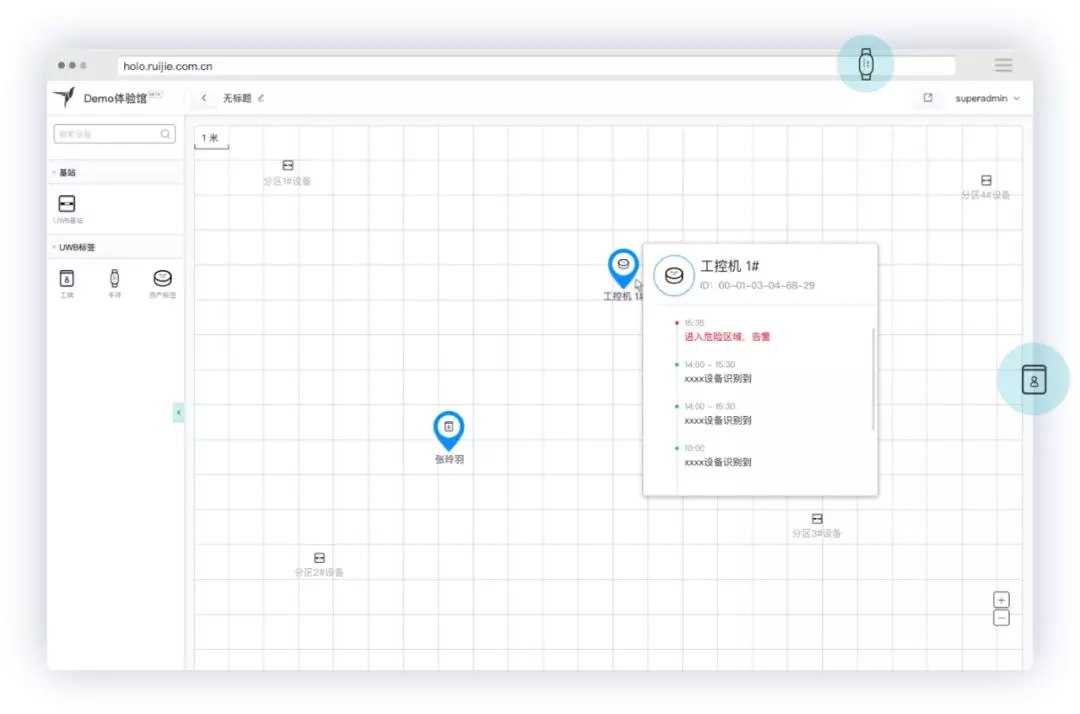Collapse the 基站 section
This screenshot has height=714, width=1080.
(x=54, y=173)
